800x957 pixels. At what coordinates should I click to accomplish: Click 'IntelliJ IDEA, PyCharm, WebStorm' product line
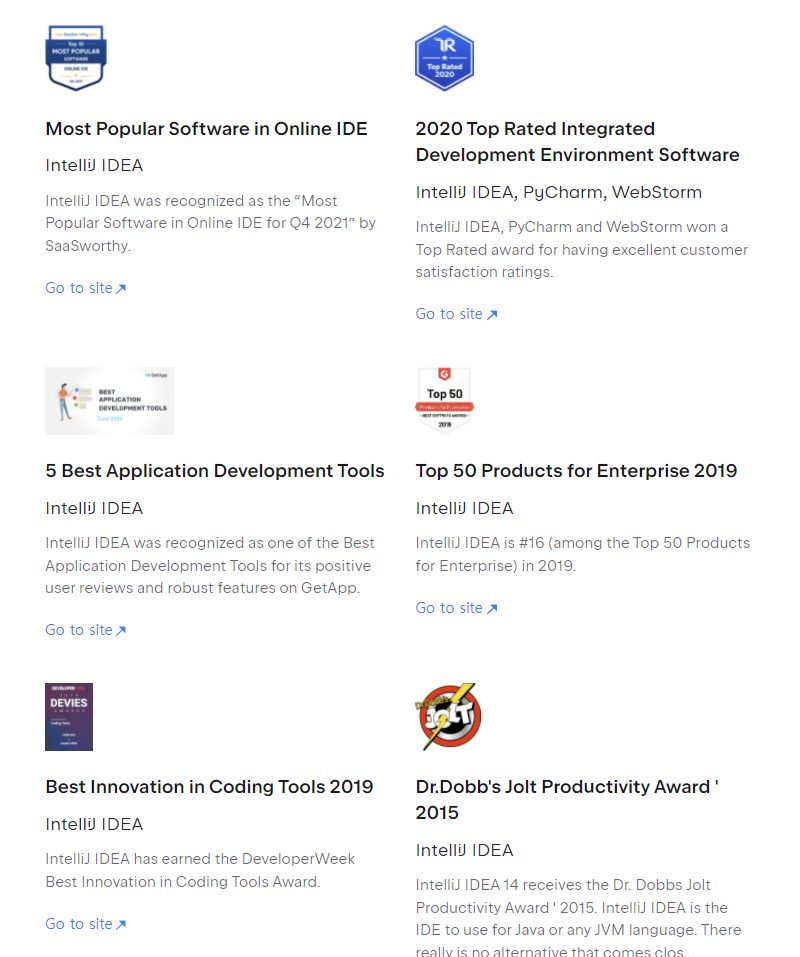coord(558,192)
